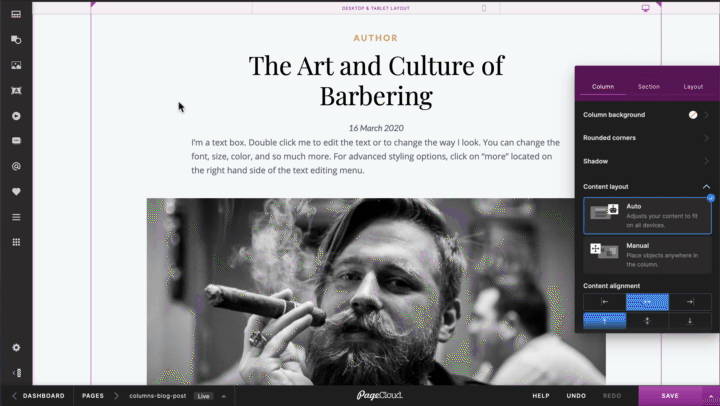Expand Rounded corners settings
This screenshot has width=720, height=406.
coord(647,138)
